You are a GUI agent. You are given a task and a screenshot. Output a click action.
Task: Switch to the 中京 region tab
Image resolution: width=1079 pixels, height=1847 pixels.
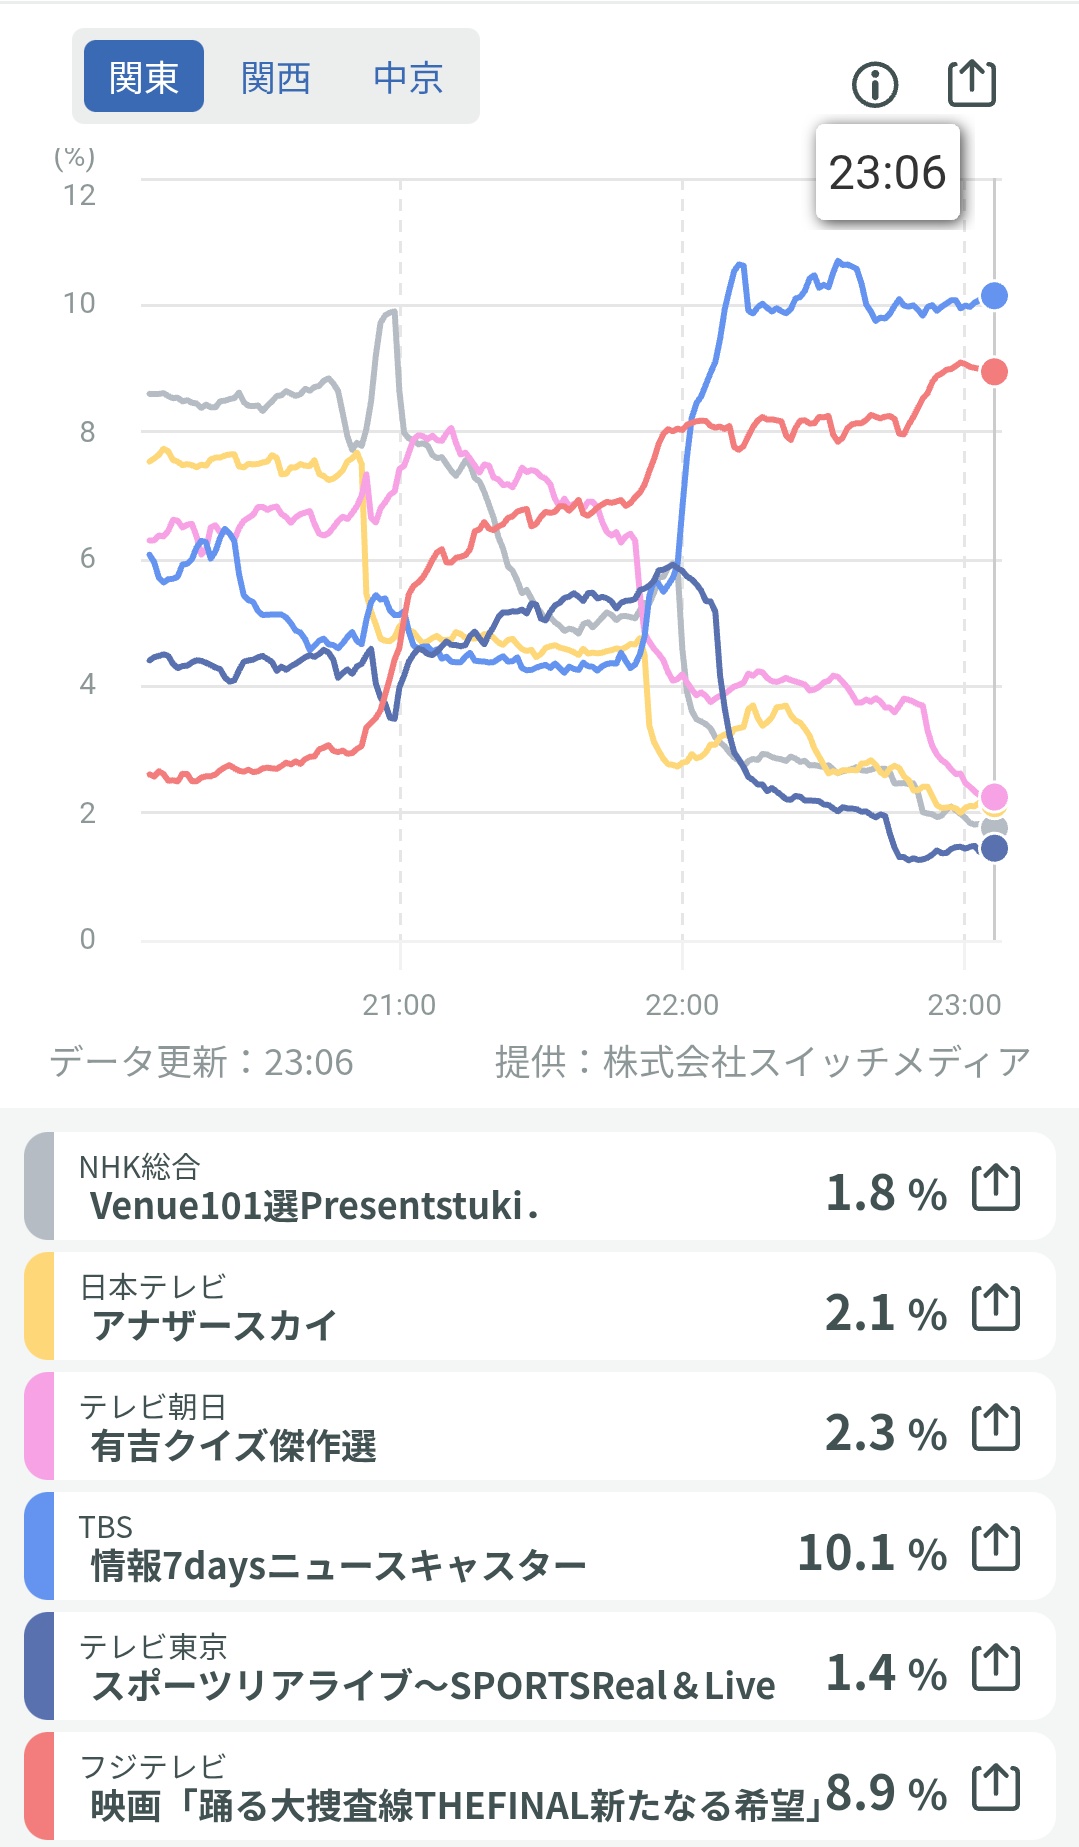pyautogui.click(x=408, y=77)
